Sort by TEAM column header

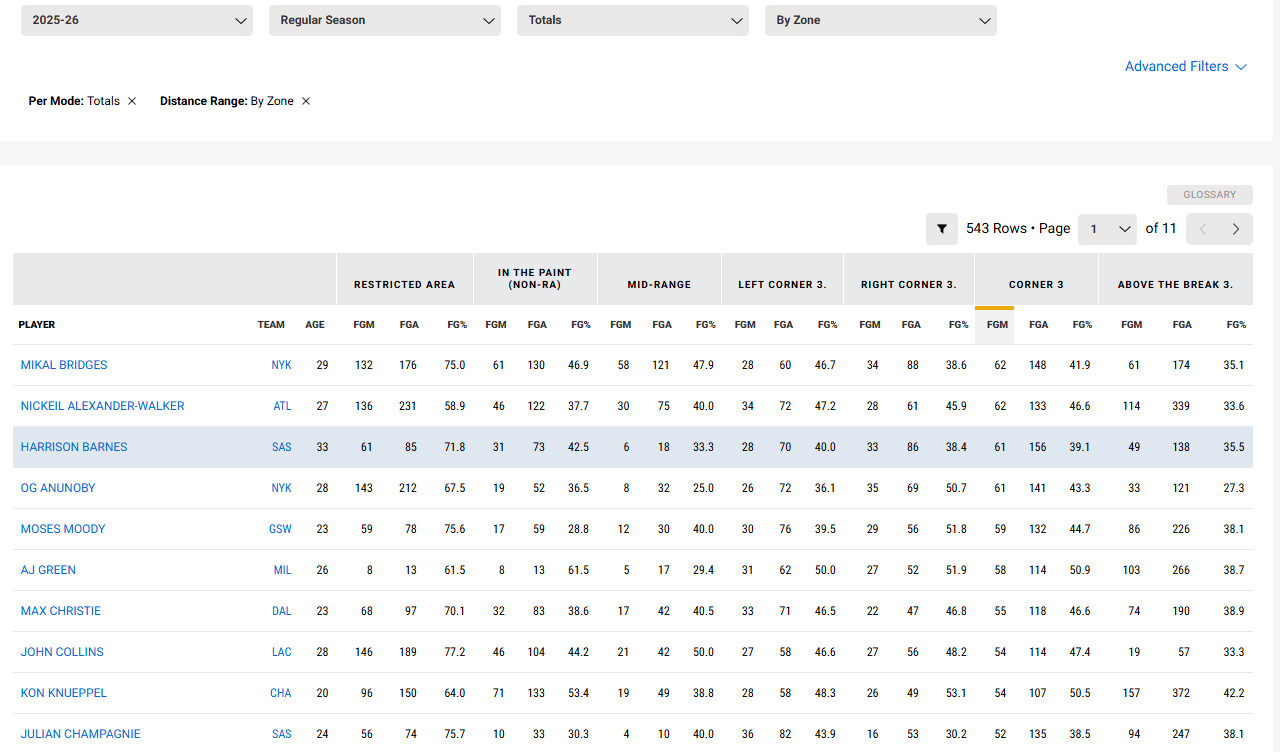pos(271,325)
